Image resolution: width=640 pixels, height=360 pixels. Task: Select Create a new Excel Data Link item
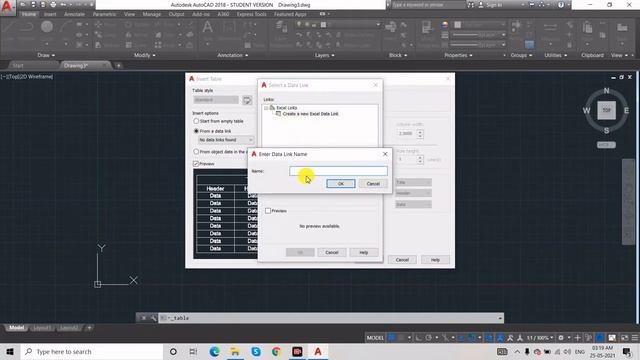coord(310,114)
